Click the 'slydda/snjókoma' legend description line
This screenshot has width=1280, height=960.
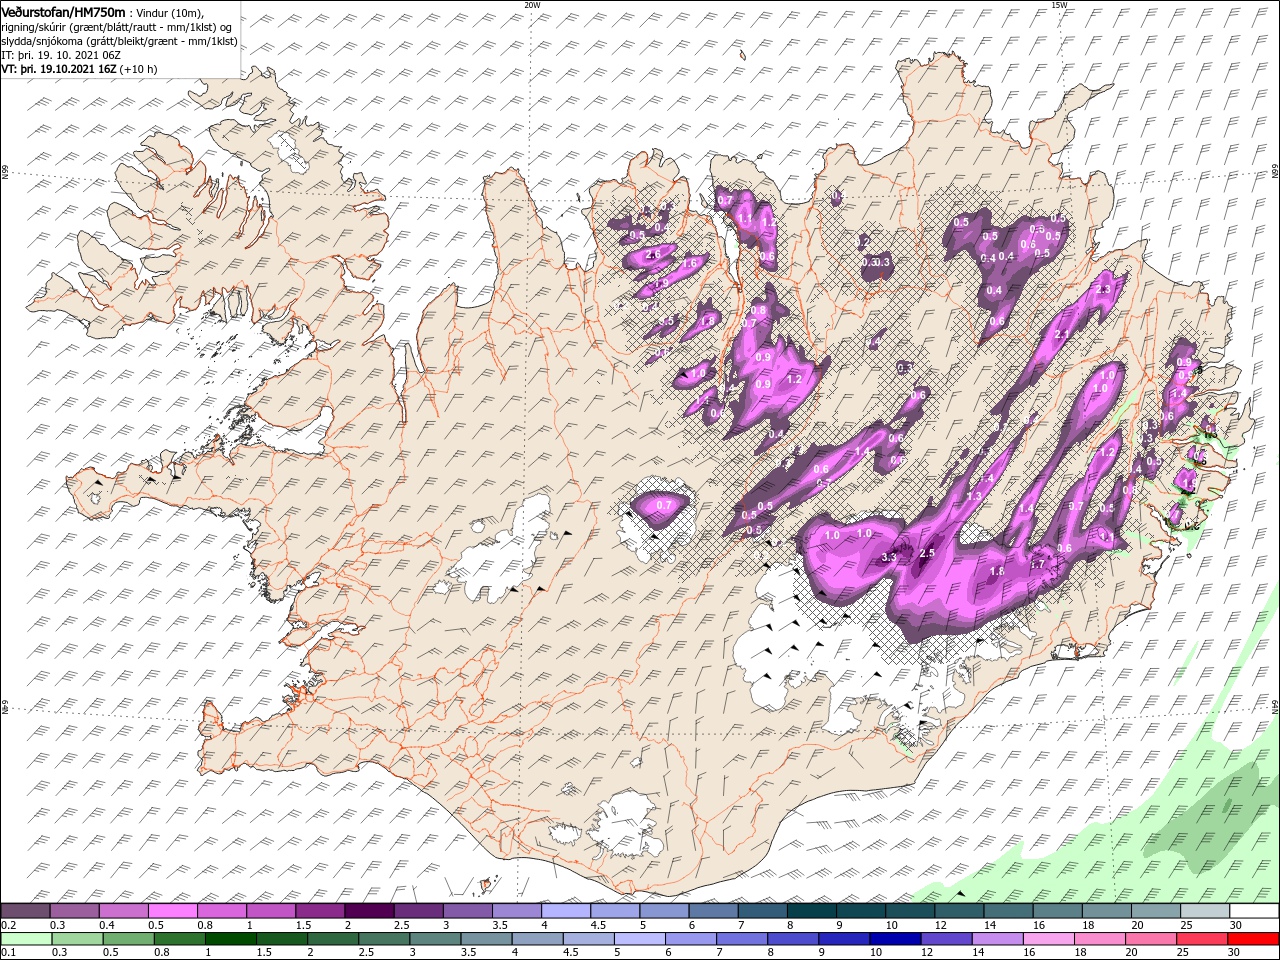coord(119,41)
